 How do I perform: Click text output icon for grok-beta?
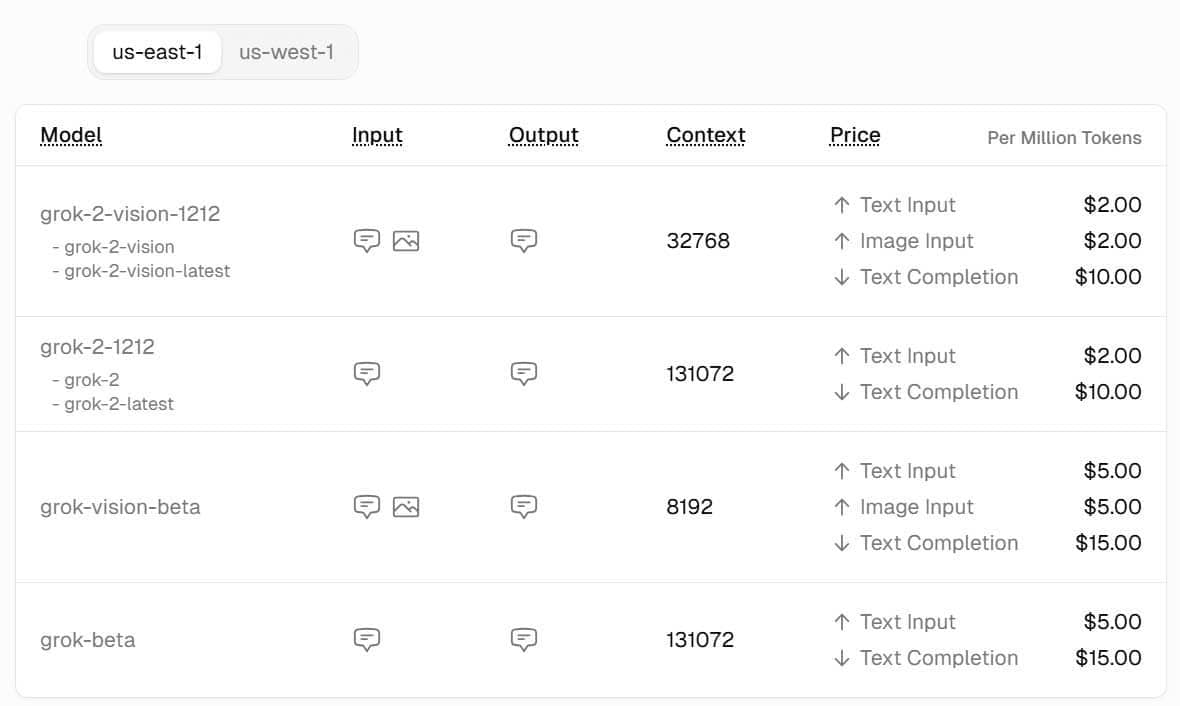[524, 640]
